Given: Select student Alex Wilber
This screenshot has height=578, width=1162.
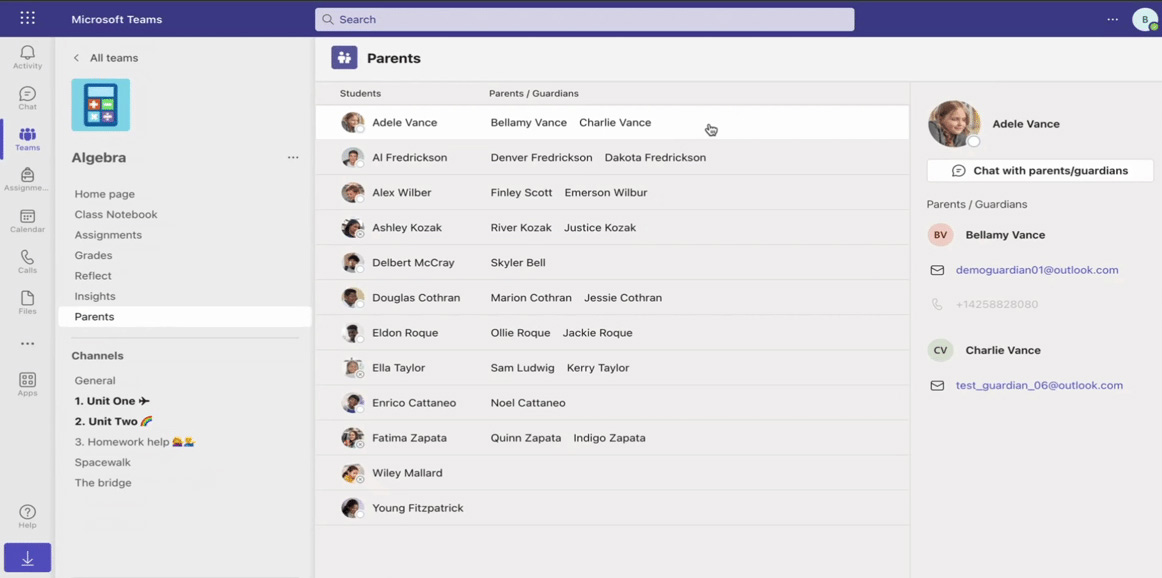Looking at the screenshot, I should tap(402, 193).
